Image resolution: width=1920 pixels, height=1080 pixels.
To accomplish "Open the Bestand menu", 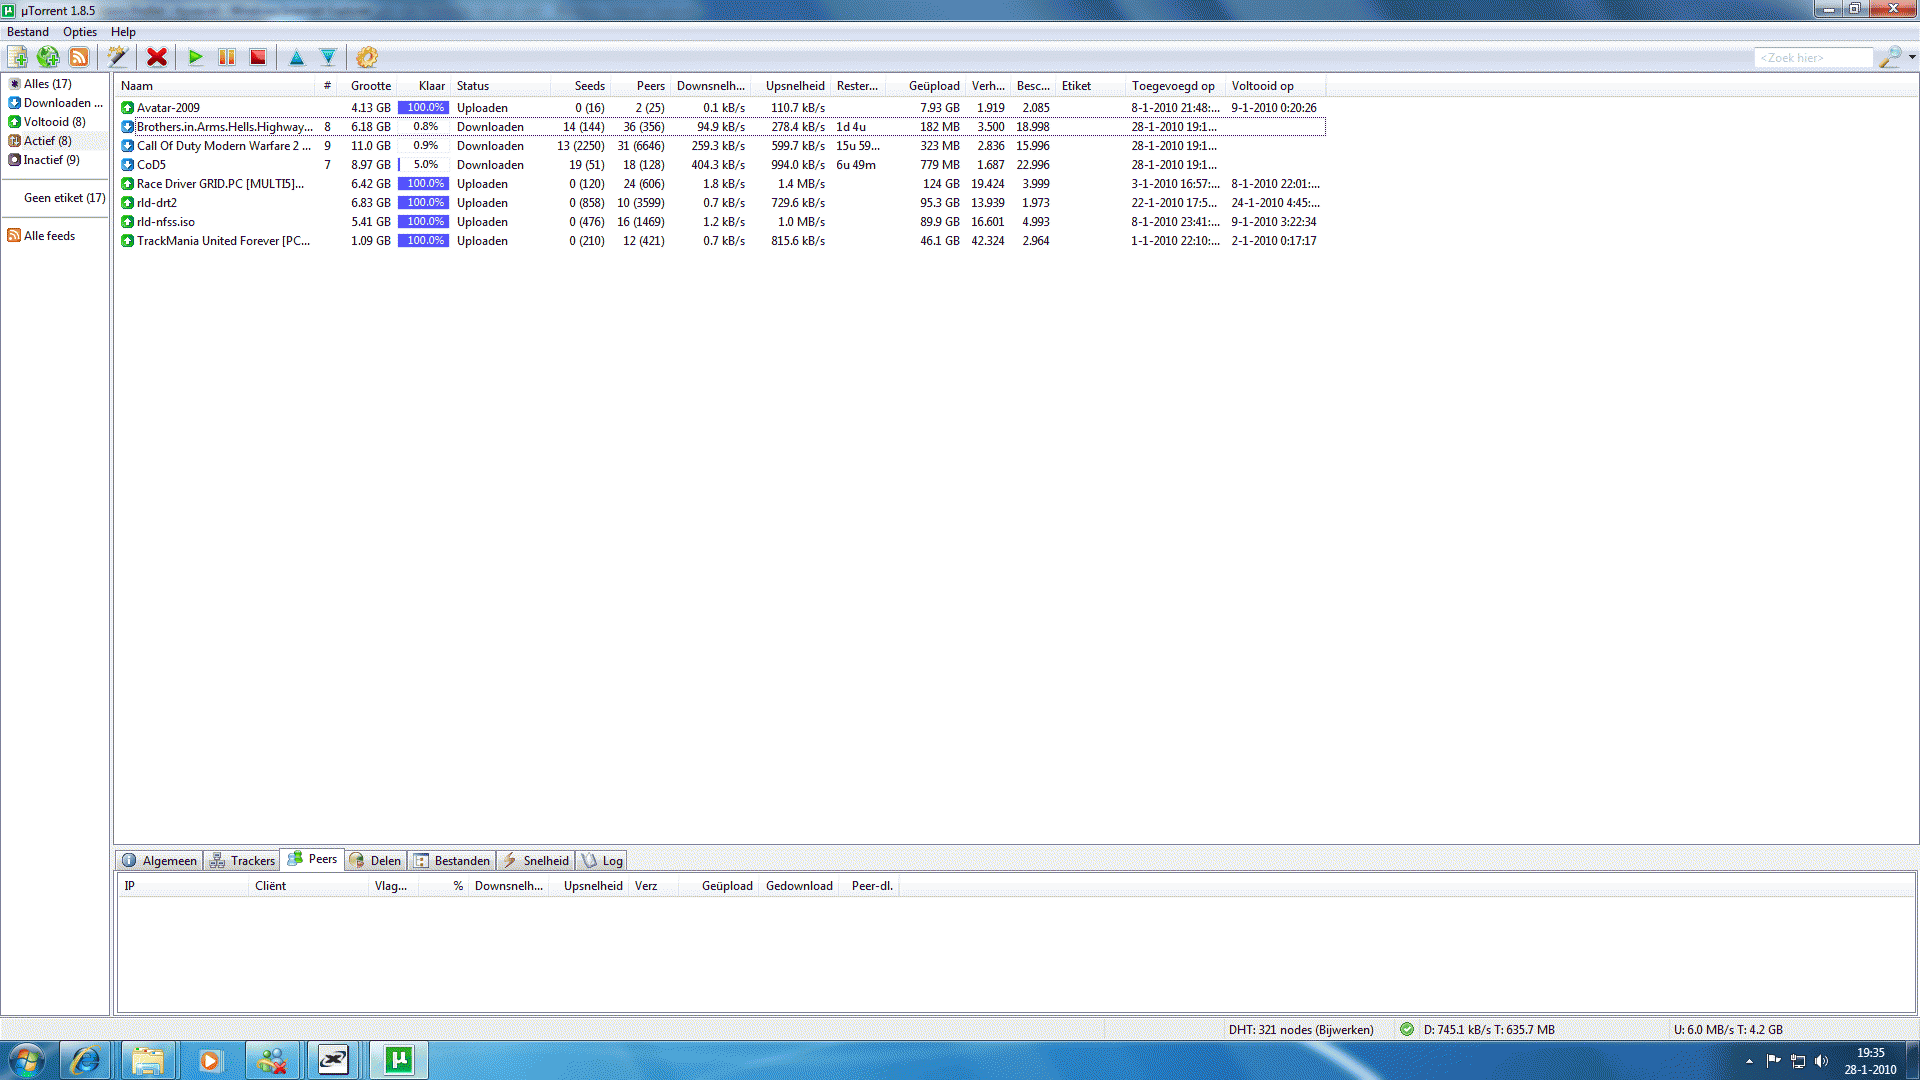I will tap(28, 32).
